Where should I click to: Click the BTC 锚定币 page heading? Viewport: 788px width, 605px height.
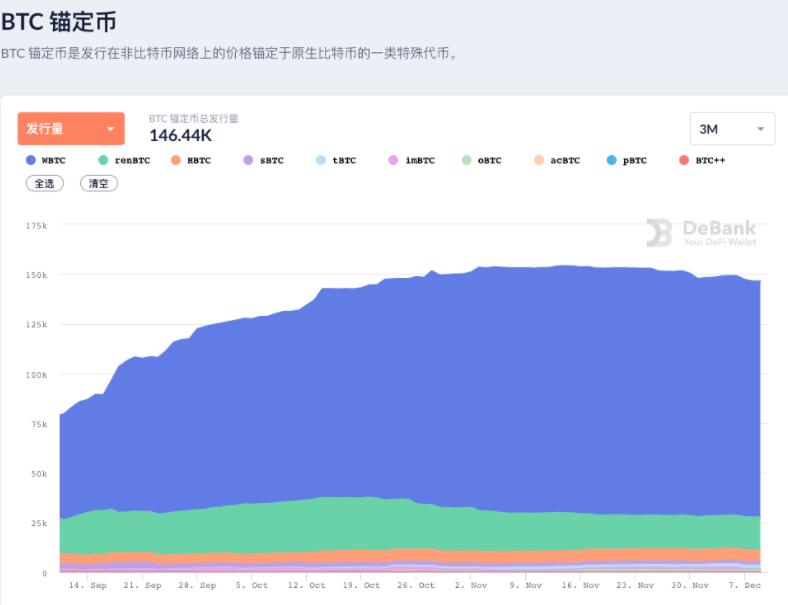pyautogui.click(x=59, y=22)
